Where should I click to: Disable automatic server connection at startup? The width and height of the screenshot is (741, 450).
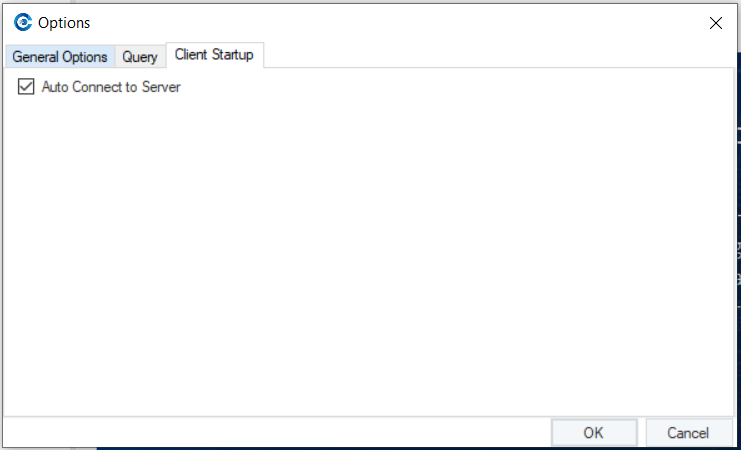[x=26, y=88]
